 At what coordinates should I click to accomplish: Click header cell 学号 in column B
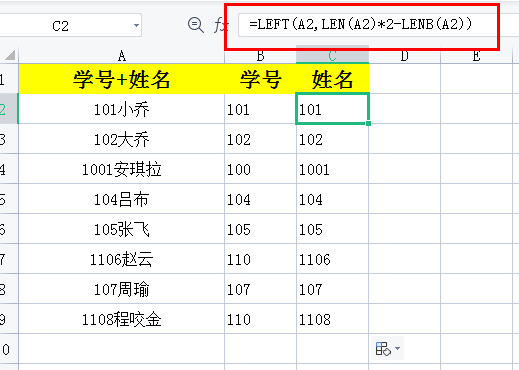[260, 79]
